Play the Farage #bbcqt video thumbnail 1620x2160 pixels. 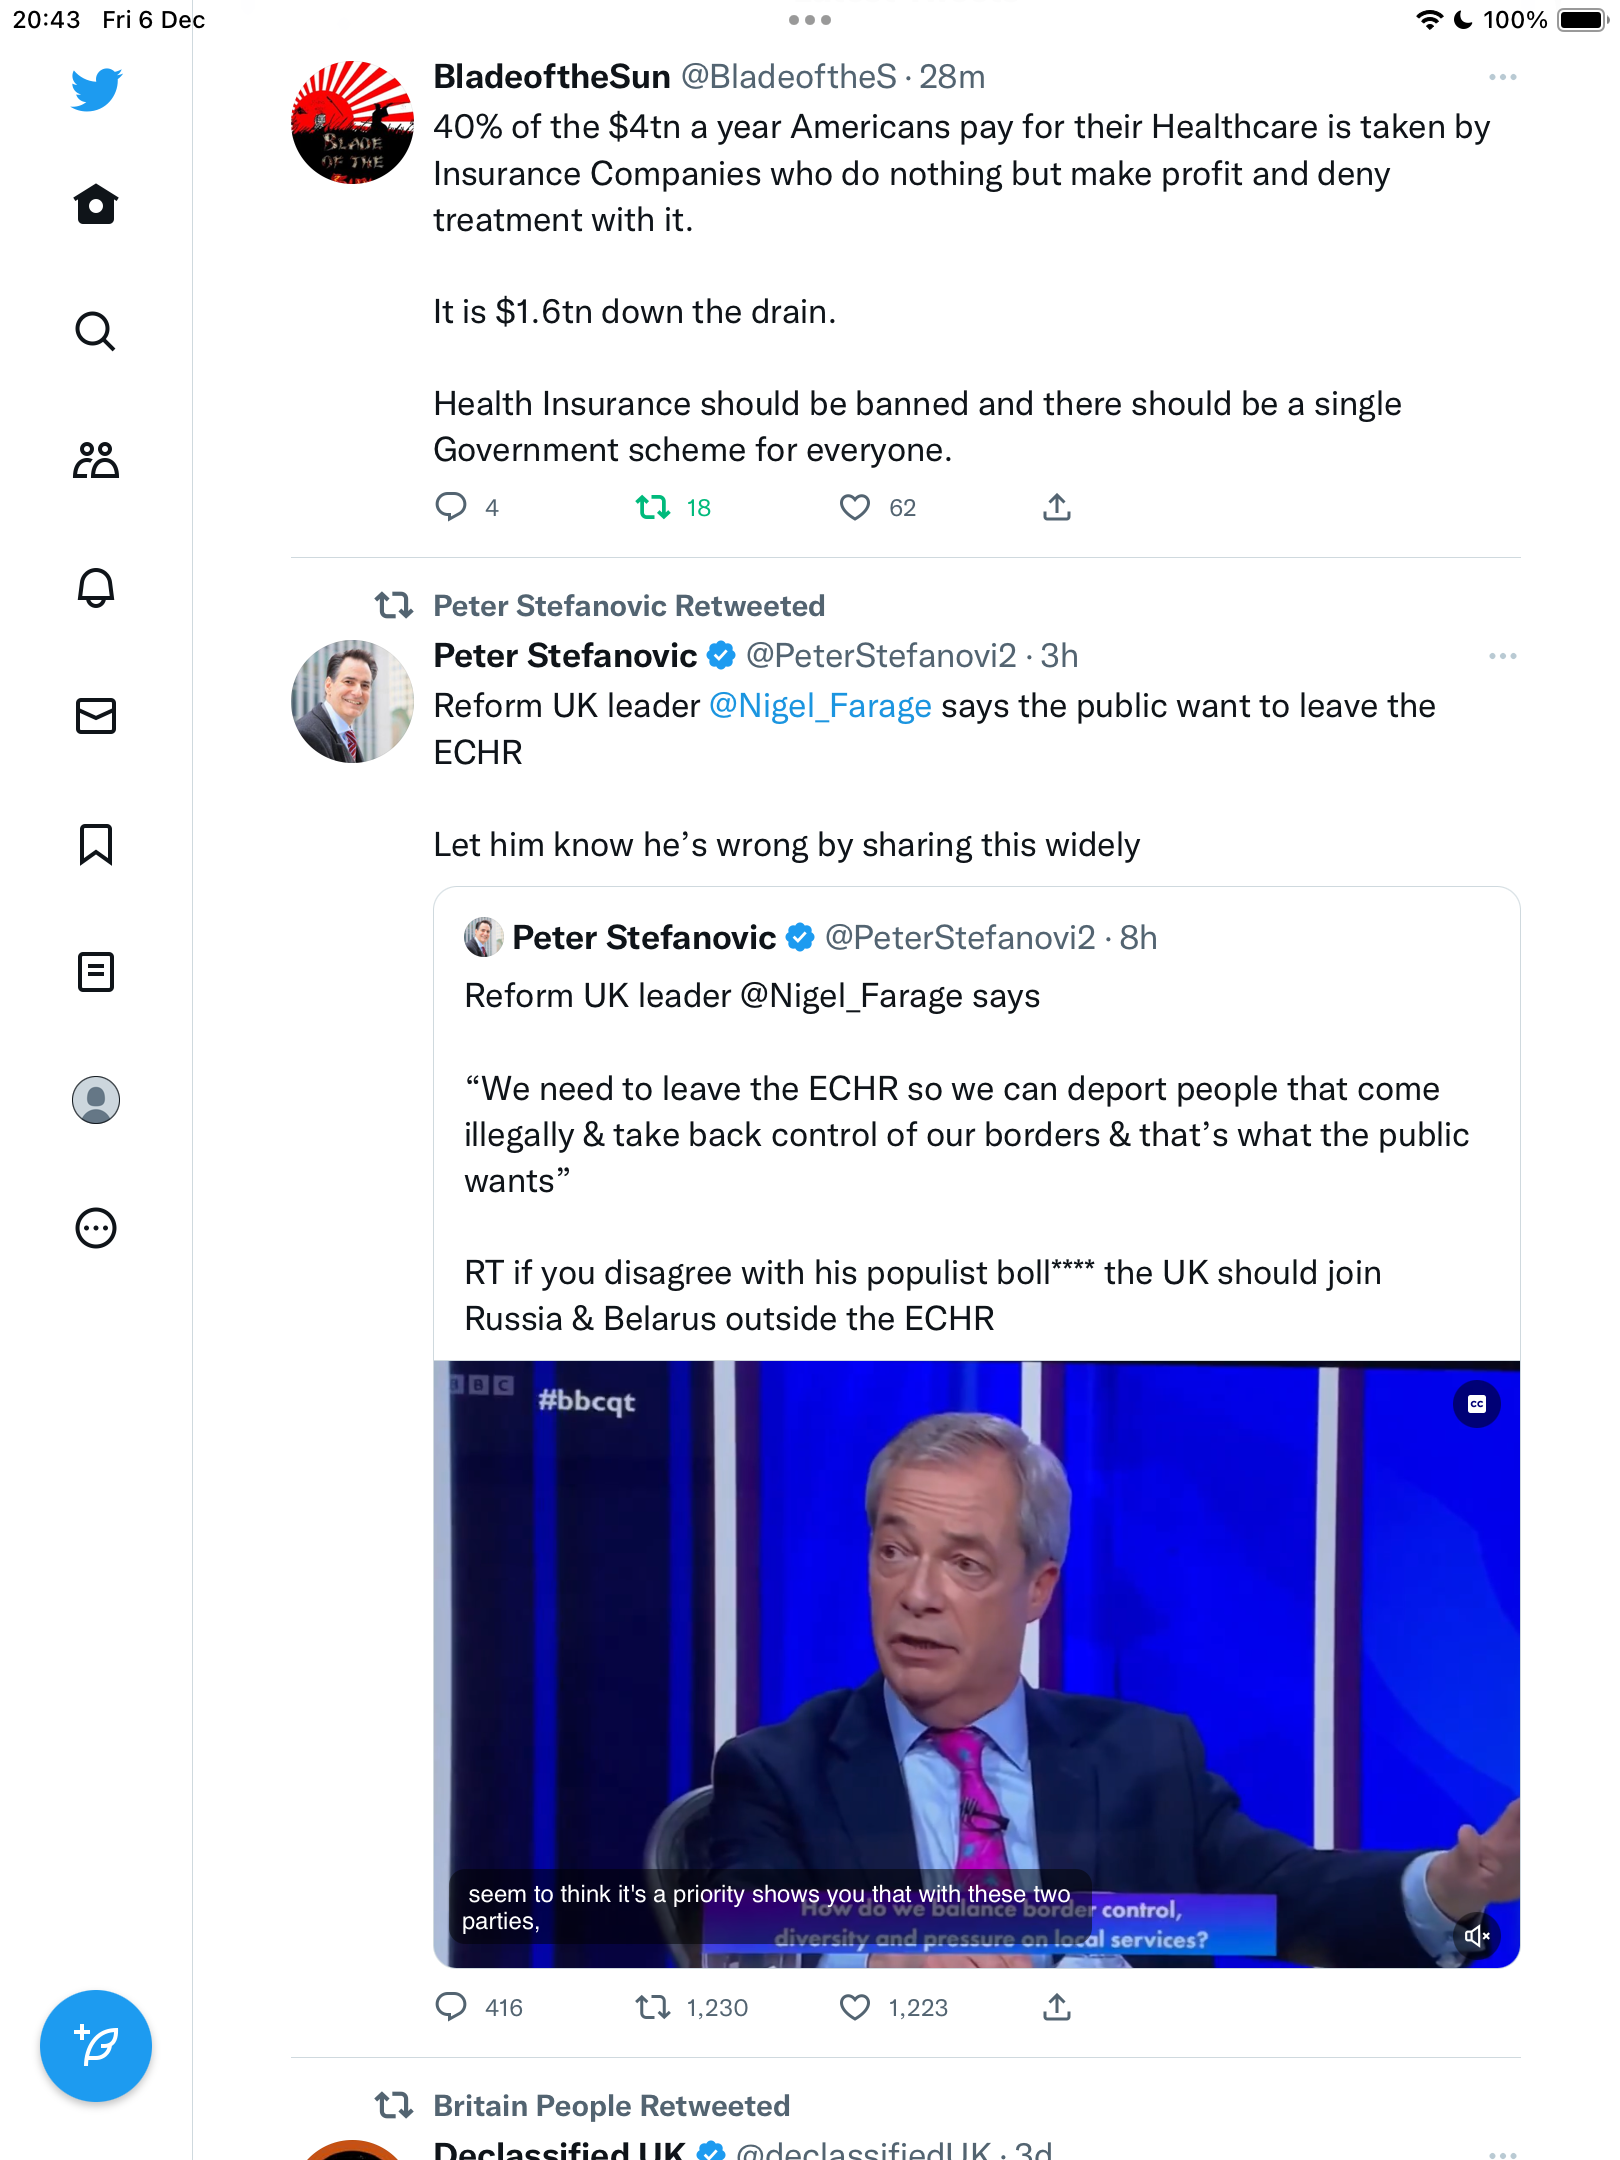[x=977, y=1664]
